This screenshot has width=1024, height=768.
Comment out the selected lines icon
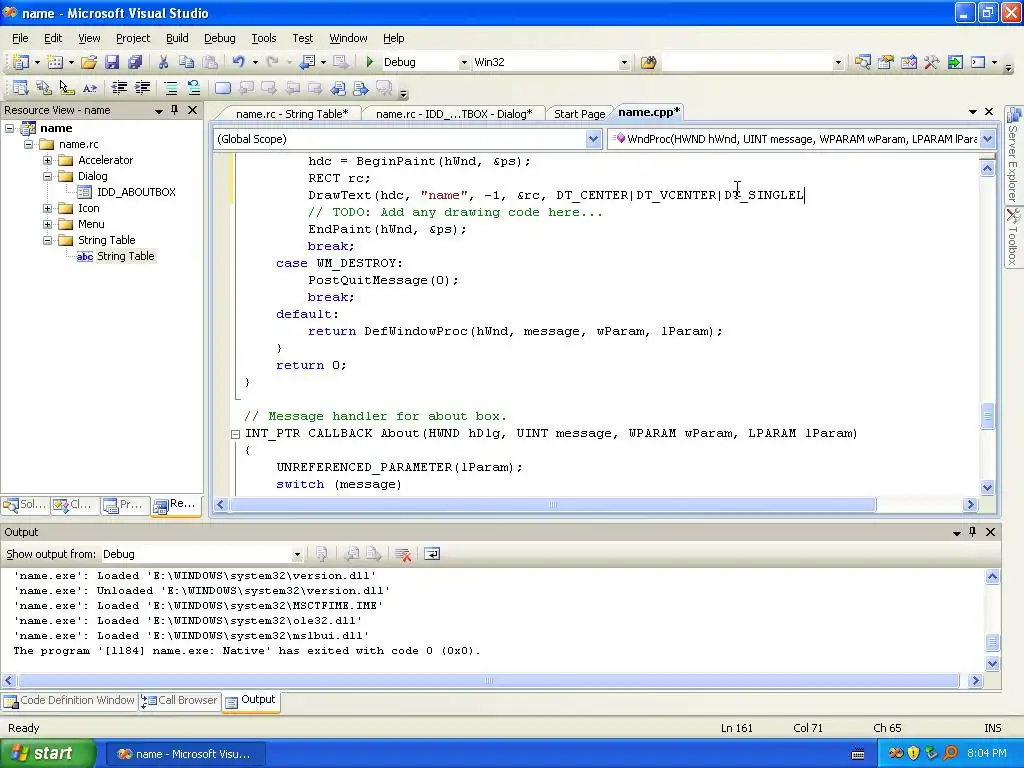[170, 88]
